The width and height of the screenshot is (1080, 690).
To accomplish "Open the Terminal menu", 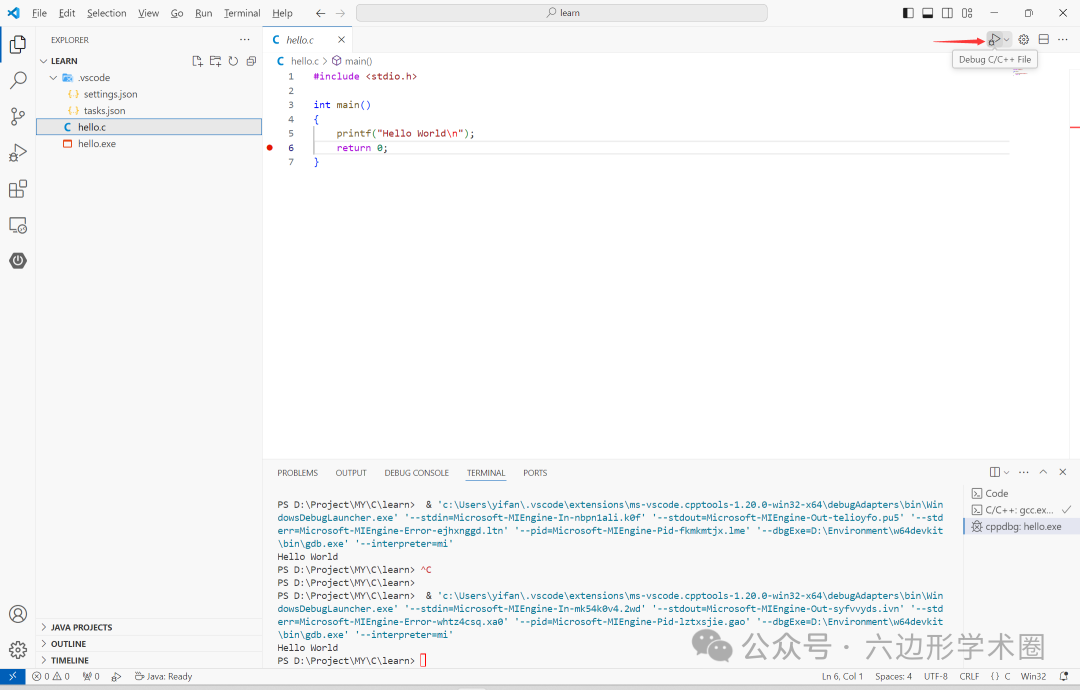I will pyautogui.click(x=241, y=13).
